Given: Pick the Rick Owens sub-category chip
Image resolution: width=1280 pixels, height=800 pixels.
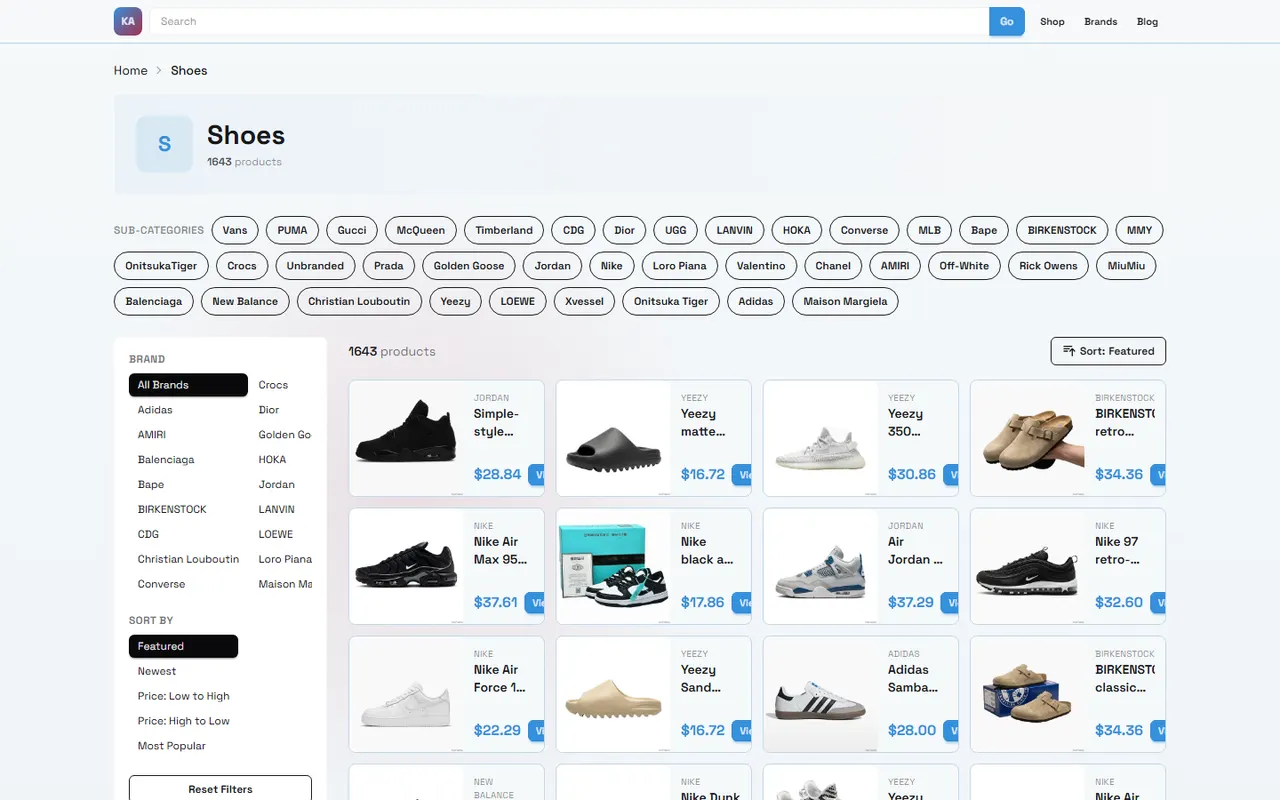Looking at the screenshot, I should click(1048, 266).
